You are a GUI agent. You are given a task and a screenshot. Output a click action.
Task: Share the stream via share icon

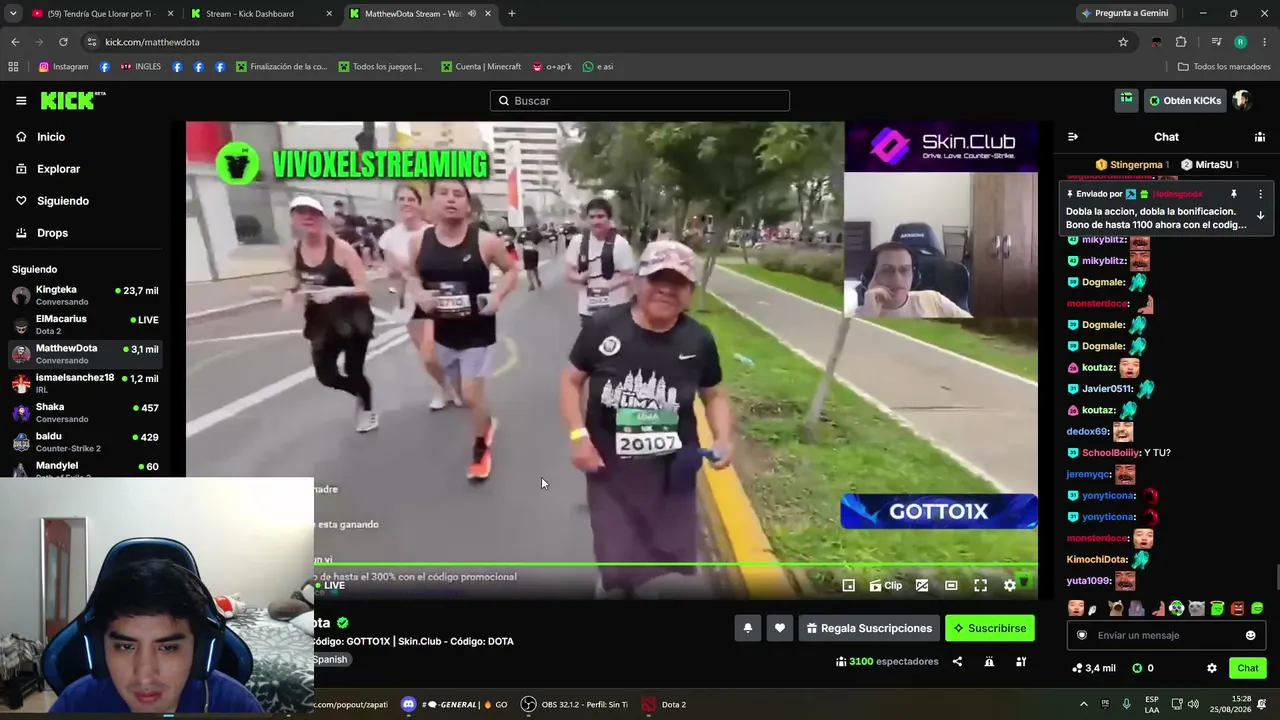coord(957,661)
